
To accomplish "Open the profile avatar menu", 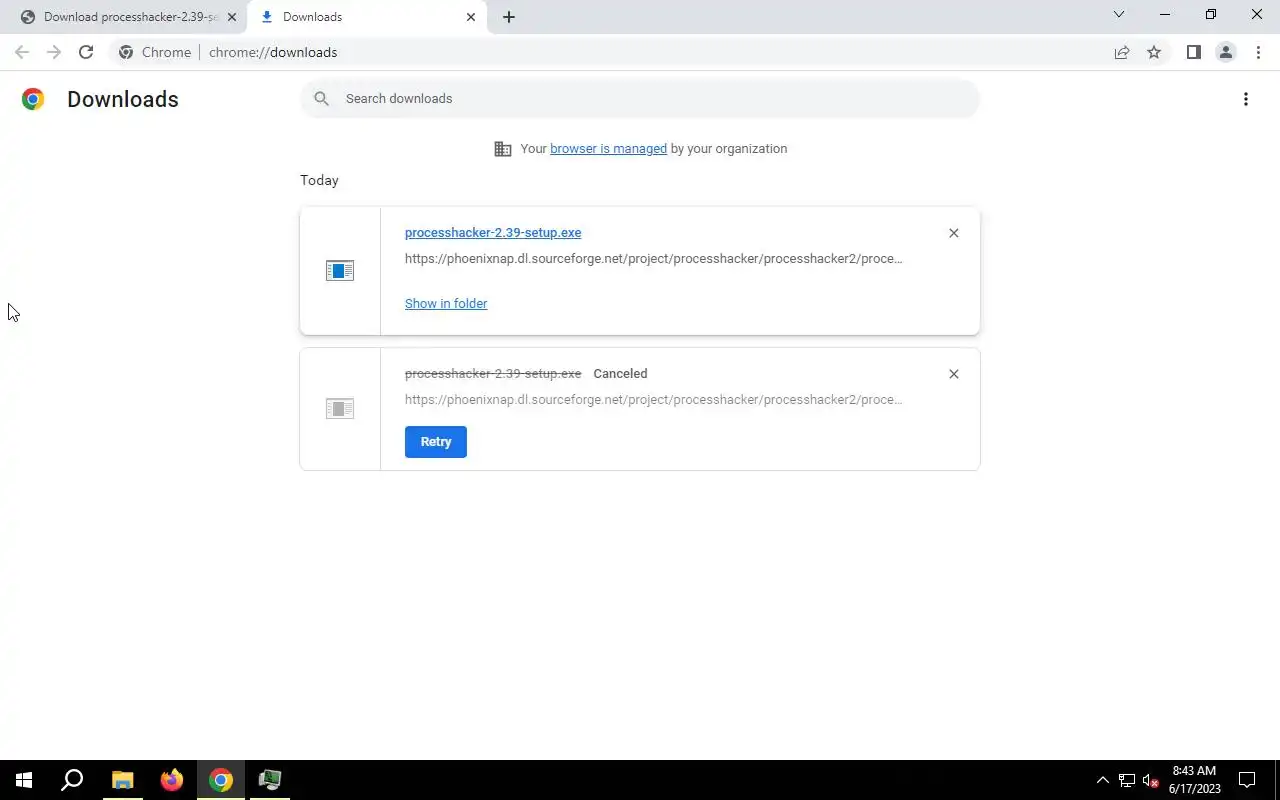I will pos(1226,52).
